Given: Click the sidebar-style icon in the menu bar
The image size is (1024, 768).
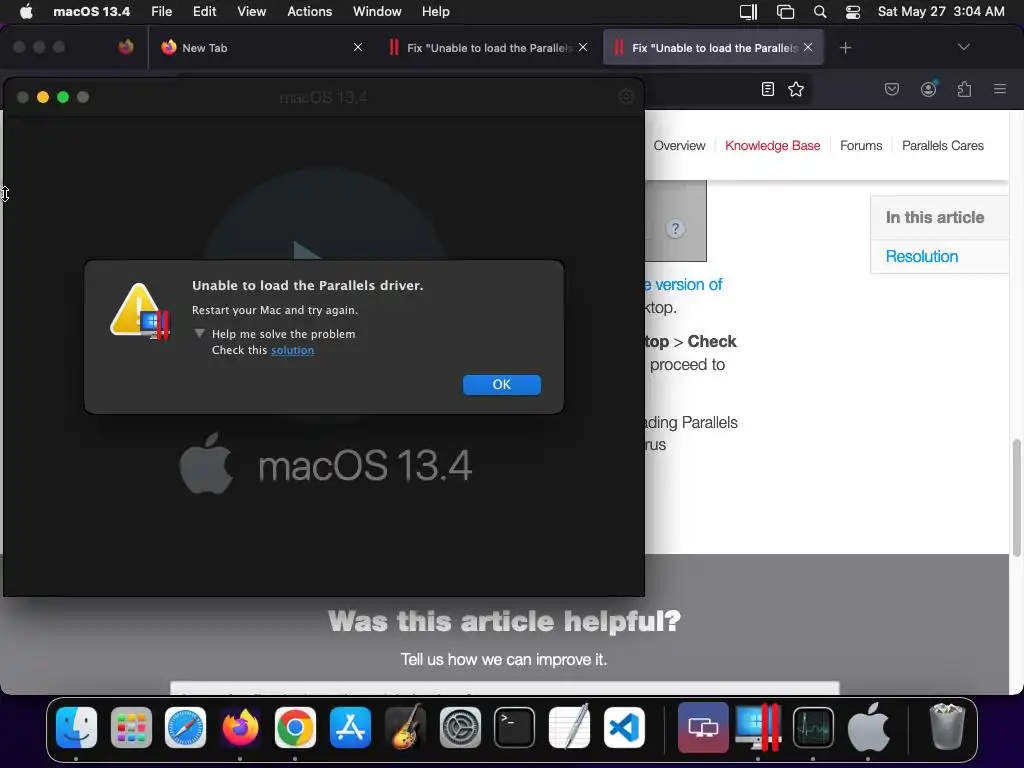Looking at the screenshot, I should [x=748, y=12].
